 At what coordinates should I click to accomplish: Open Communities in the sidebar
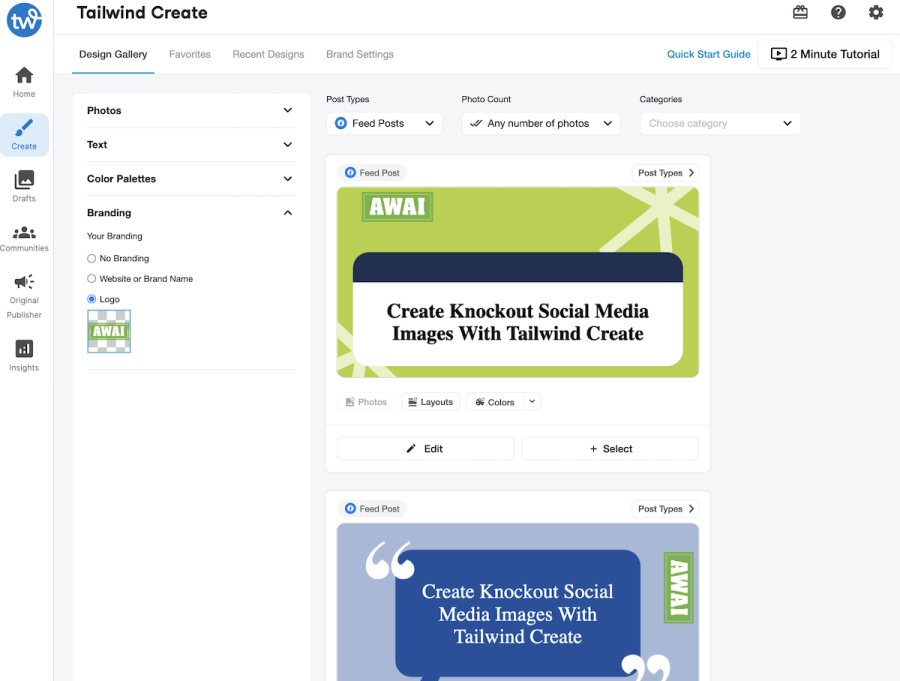(24, 238)
